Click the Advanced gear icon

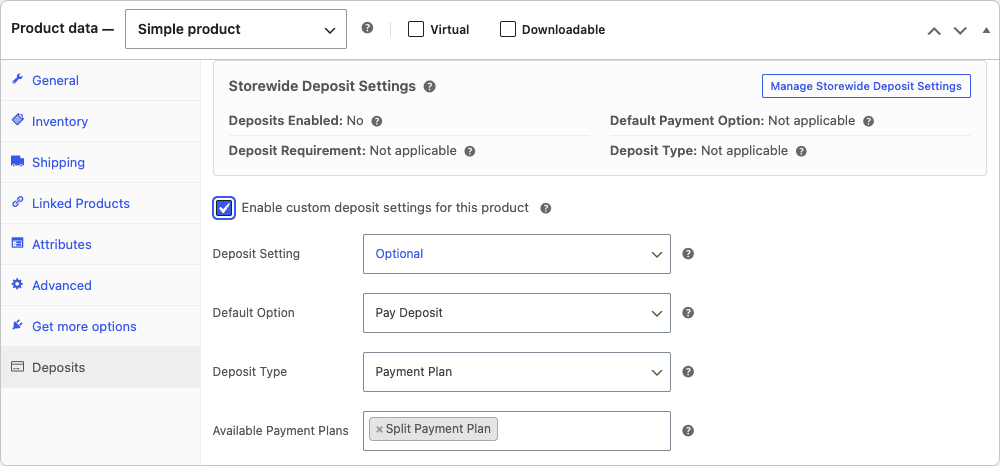coord(18,284)
